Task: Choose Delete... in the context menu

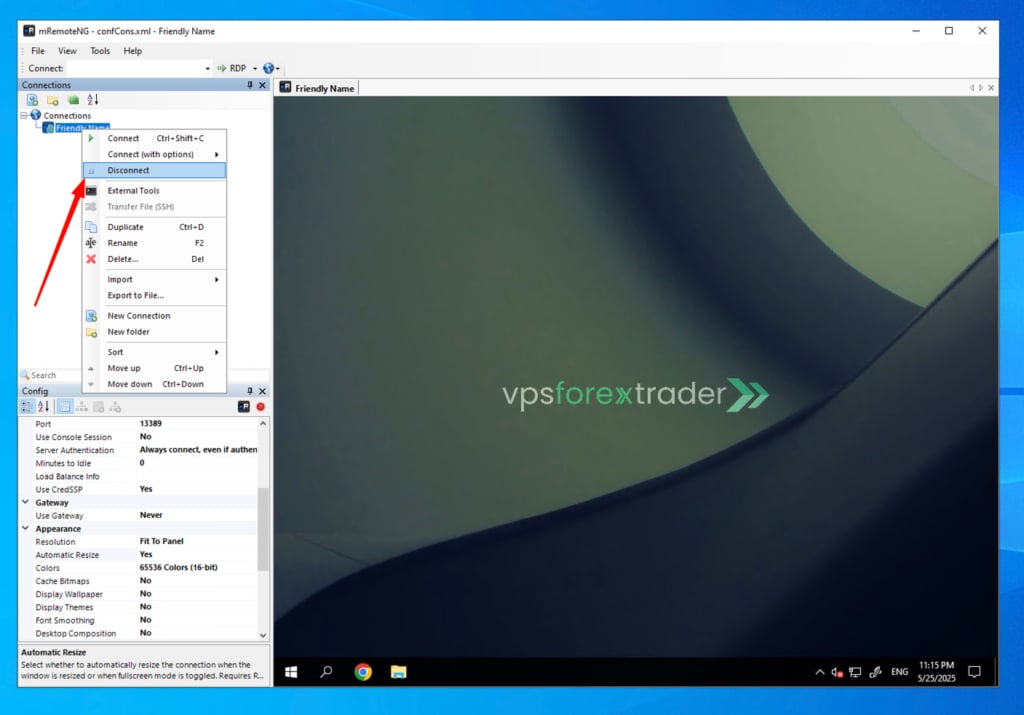Action: point(155,259)
